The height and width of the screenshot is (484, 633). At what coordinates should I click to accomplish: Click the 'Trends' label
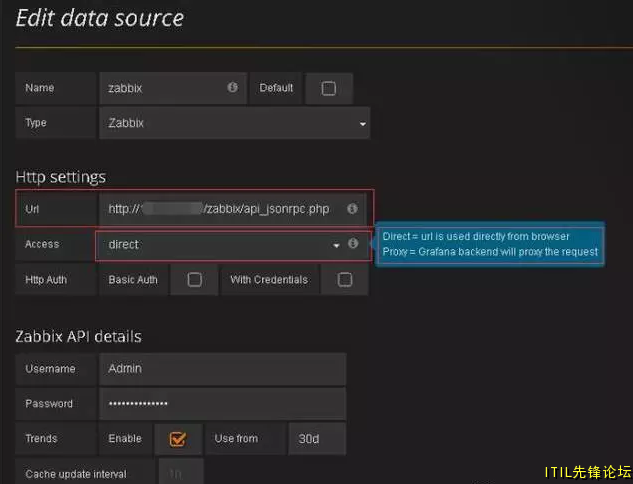(41, 438)
